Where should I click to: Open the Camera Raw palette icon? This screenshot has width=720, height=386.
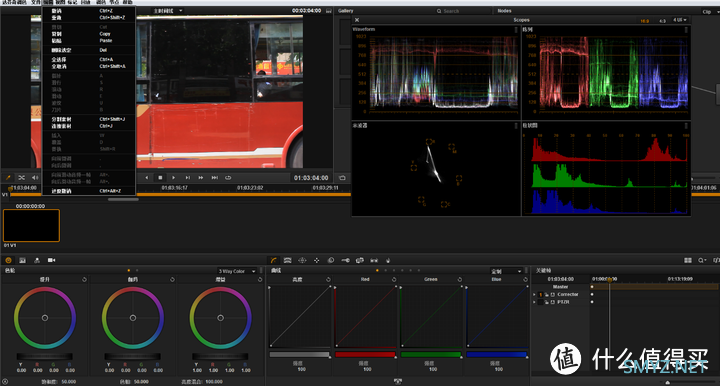pos(51,260)
